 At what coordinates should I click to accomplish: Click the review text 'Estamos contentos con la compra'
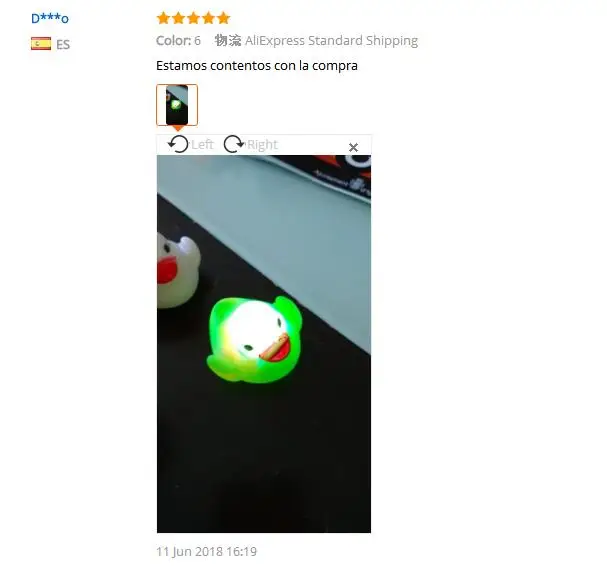click(257, 65)
